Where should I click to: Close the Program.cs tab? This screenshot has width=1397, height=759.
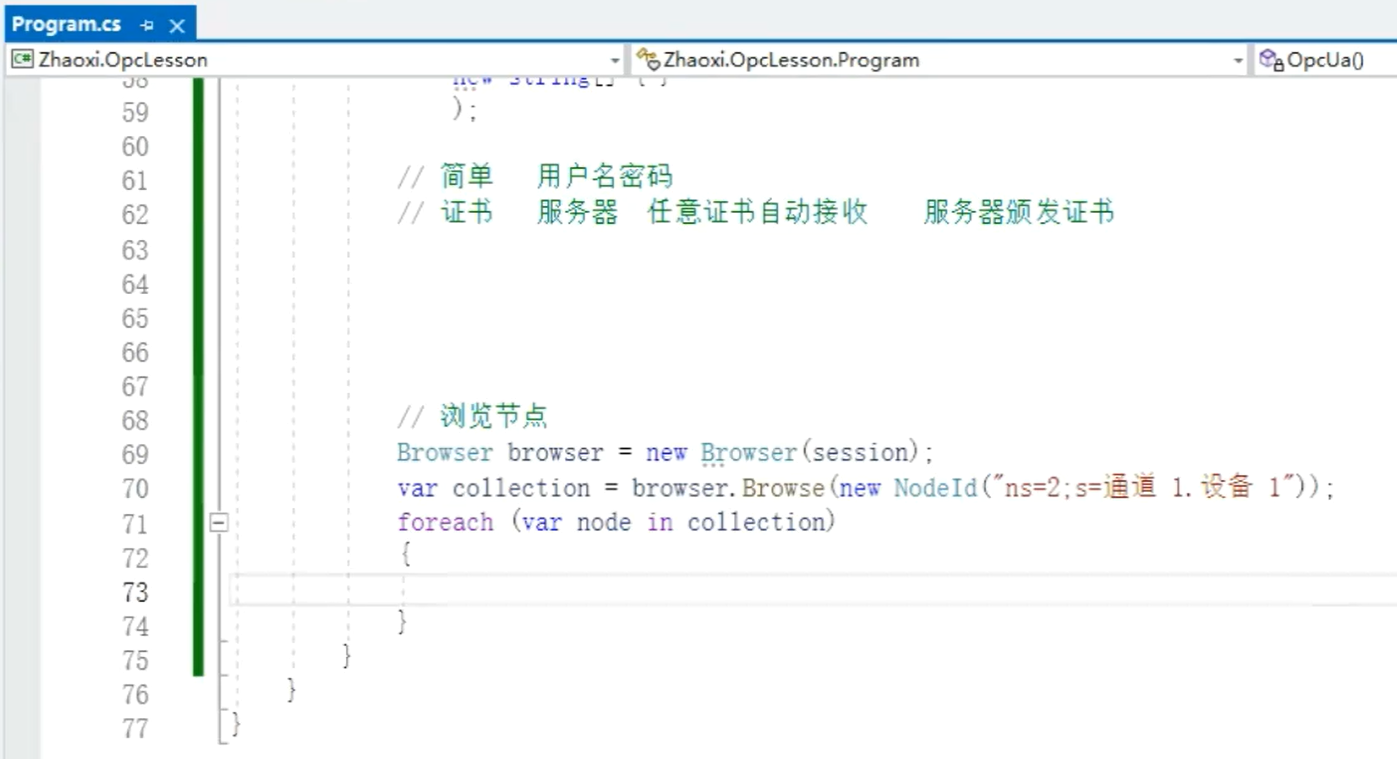177,26
